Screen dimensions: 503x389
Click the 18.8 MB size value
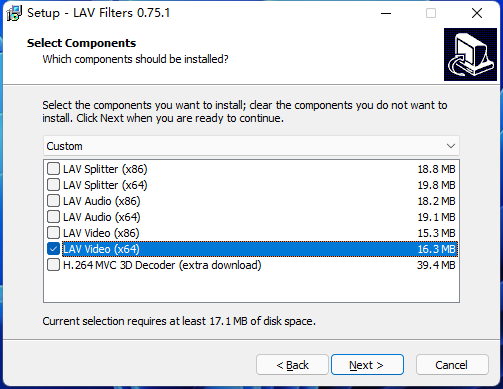point(436,169)
